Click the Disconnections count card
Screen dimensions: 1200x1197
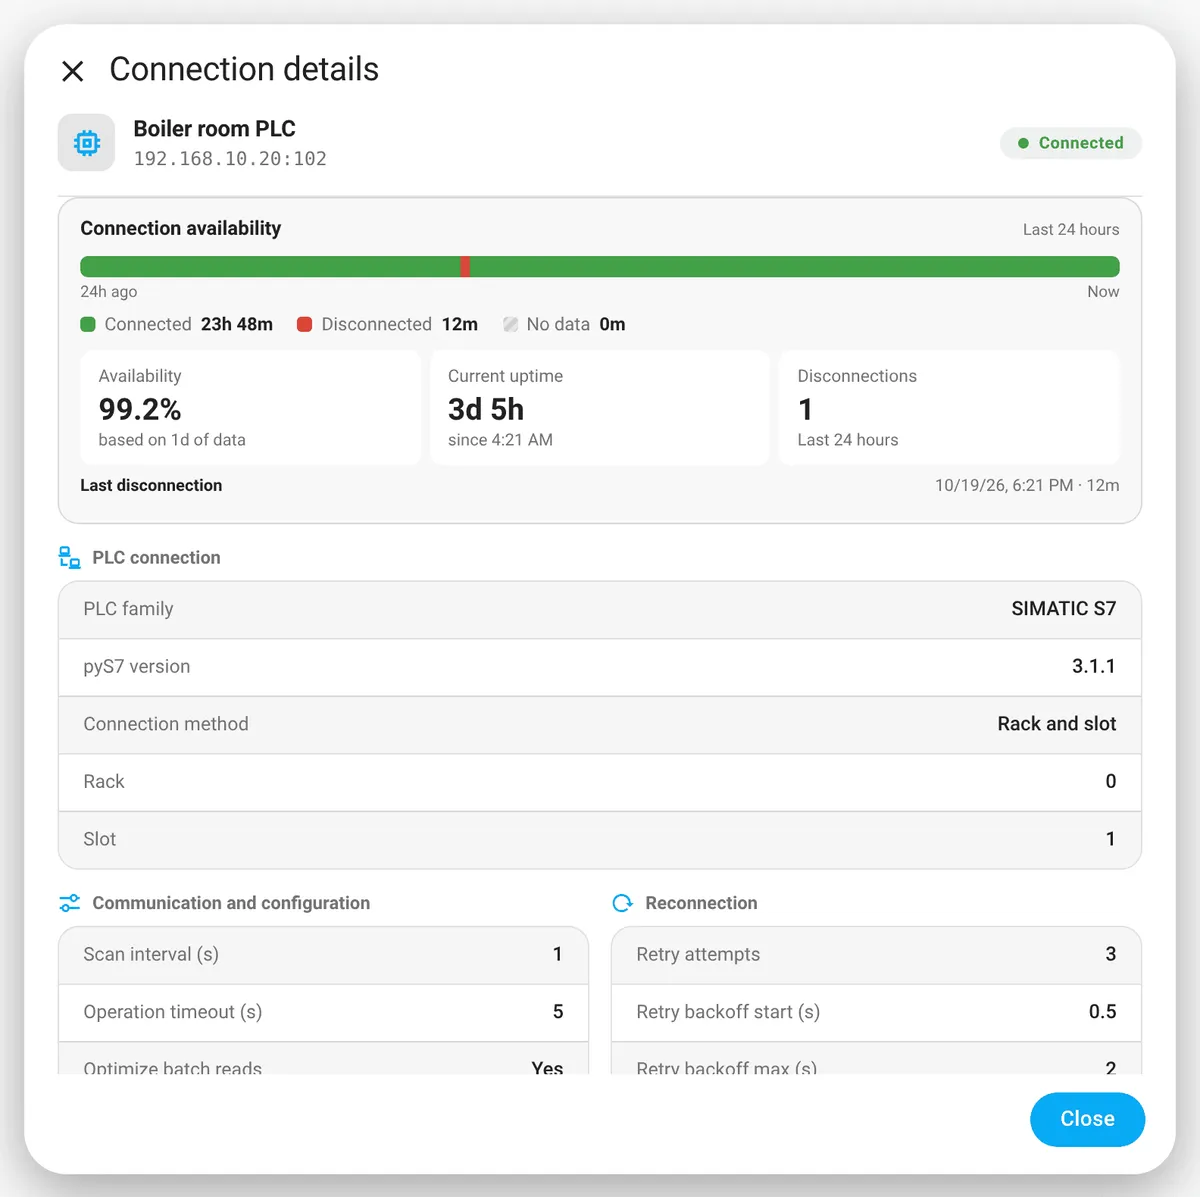coord(949,407)
